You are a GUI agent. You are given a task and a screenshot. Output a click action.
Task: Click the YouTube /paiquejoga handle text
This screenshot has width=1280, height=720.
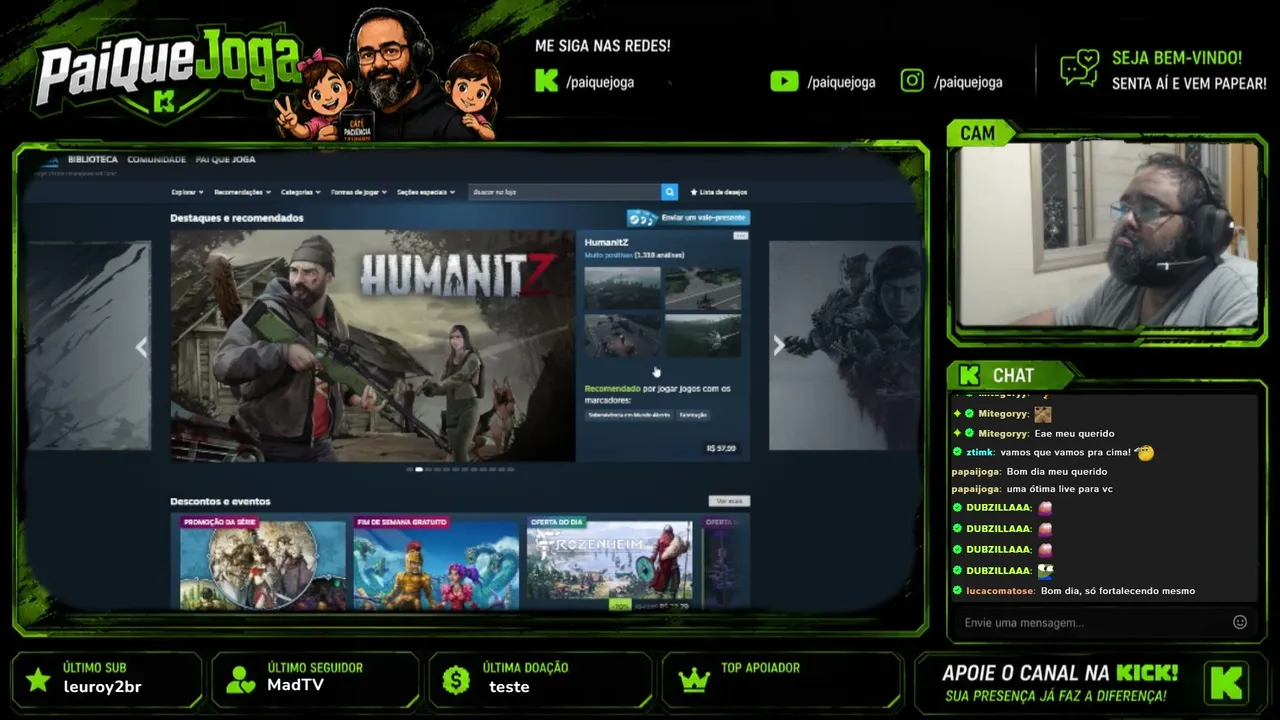coord(841,82)
